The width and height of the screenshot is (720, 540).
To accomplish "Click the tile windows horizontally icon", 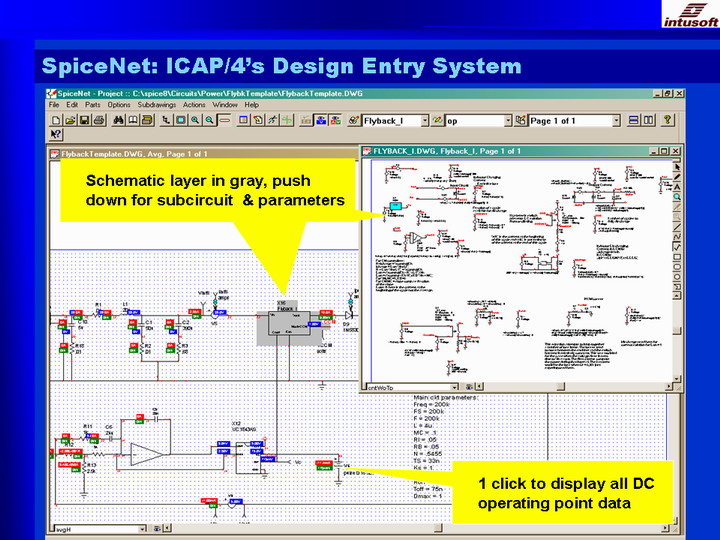I will pyautogui.click(x=634, y=120).
